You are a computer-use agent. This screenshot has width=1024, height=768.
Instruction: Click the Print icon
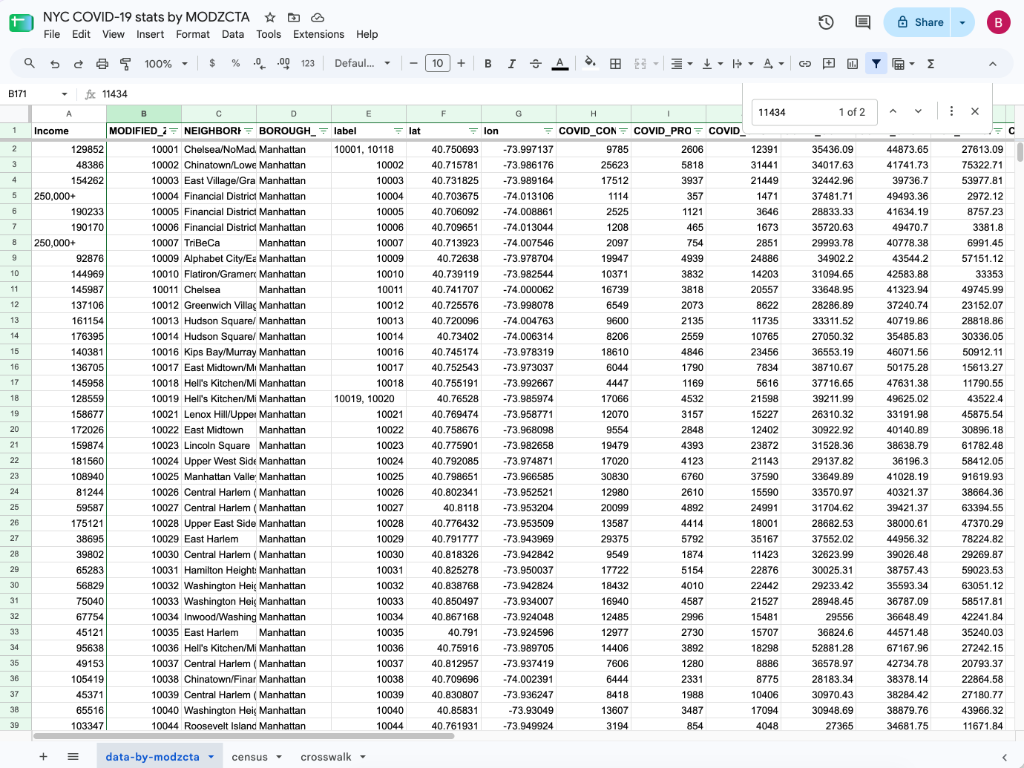102,63
